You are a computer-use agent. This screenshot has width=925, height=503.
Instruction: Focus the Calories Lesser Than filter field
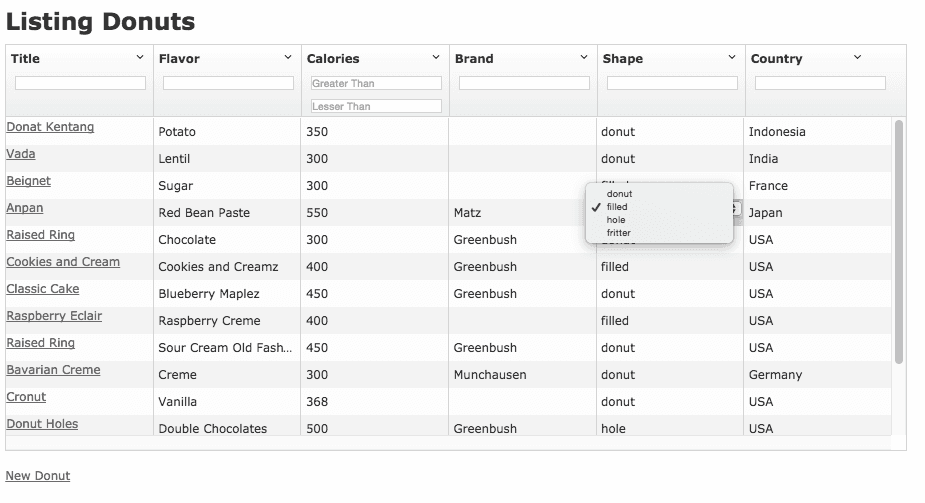coord(376,106)
